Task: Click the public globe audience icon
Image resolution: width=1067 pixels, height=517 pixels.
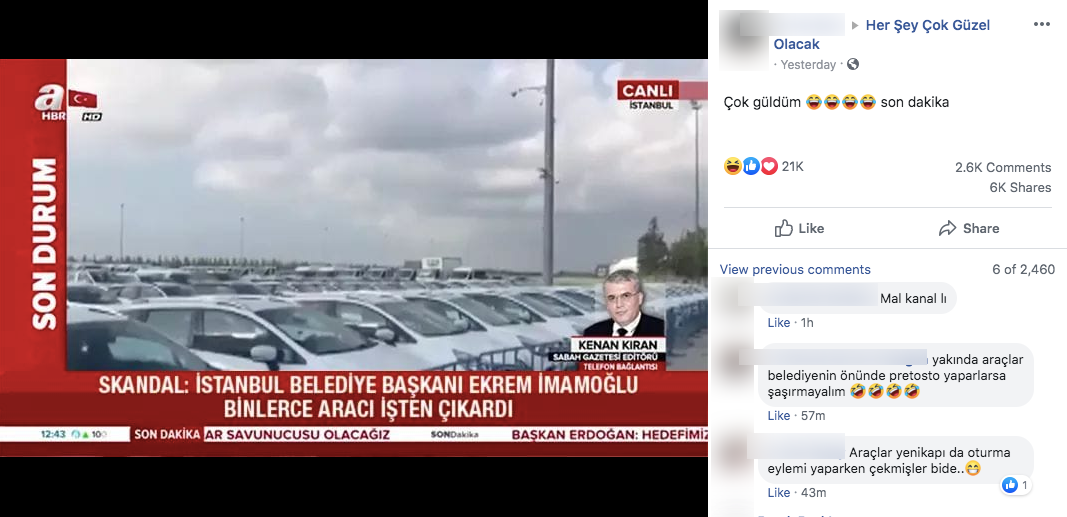Action: pyautogui.click(x=853, y=65)
